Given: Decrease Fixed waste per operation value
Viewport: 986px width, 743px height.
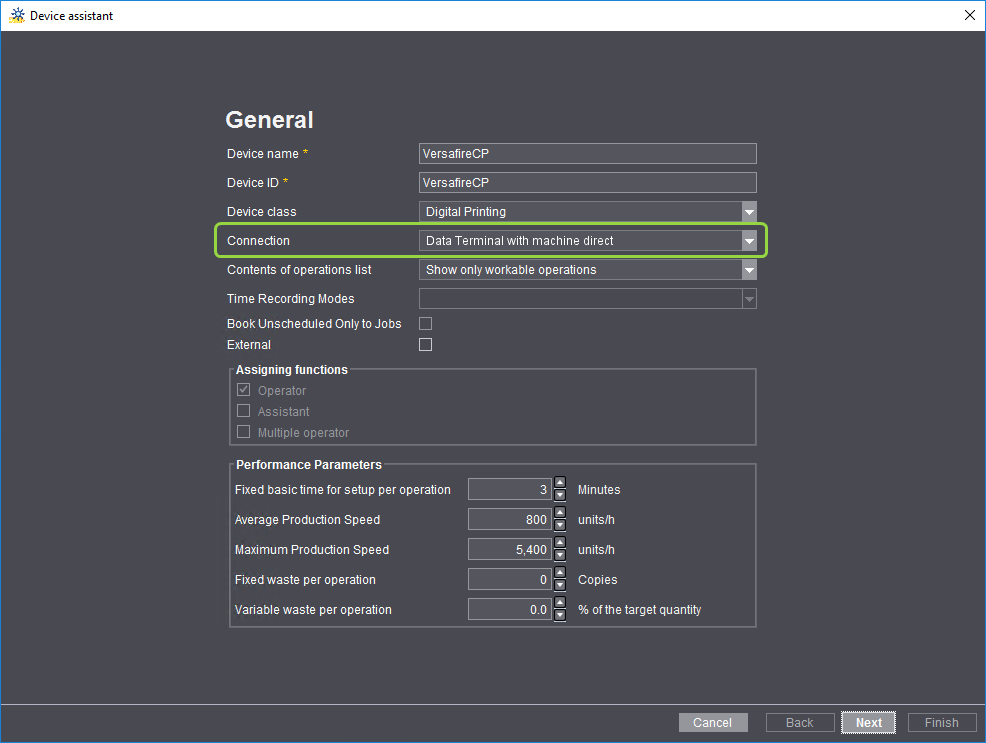Looking at the screenshot, I should [x=560, y=585].
